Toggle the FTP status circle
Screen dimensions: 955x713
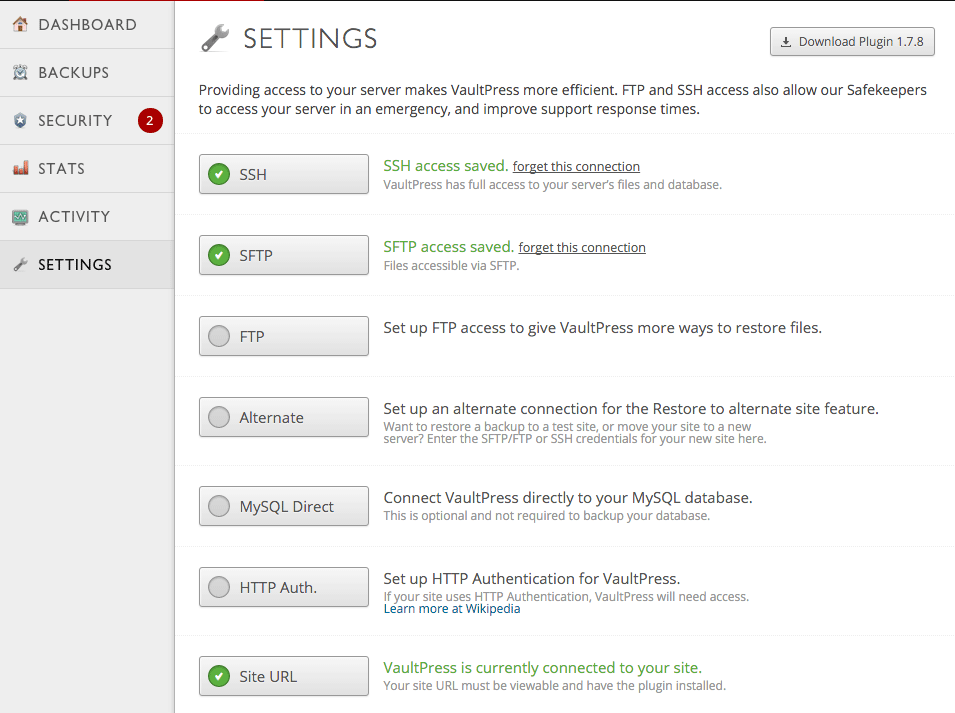click(x=219, y=336)
